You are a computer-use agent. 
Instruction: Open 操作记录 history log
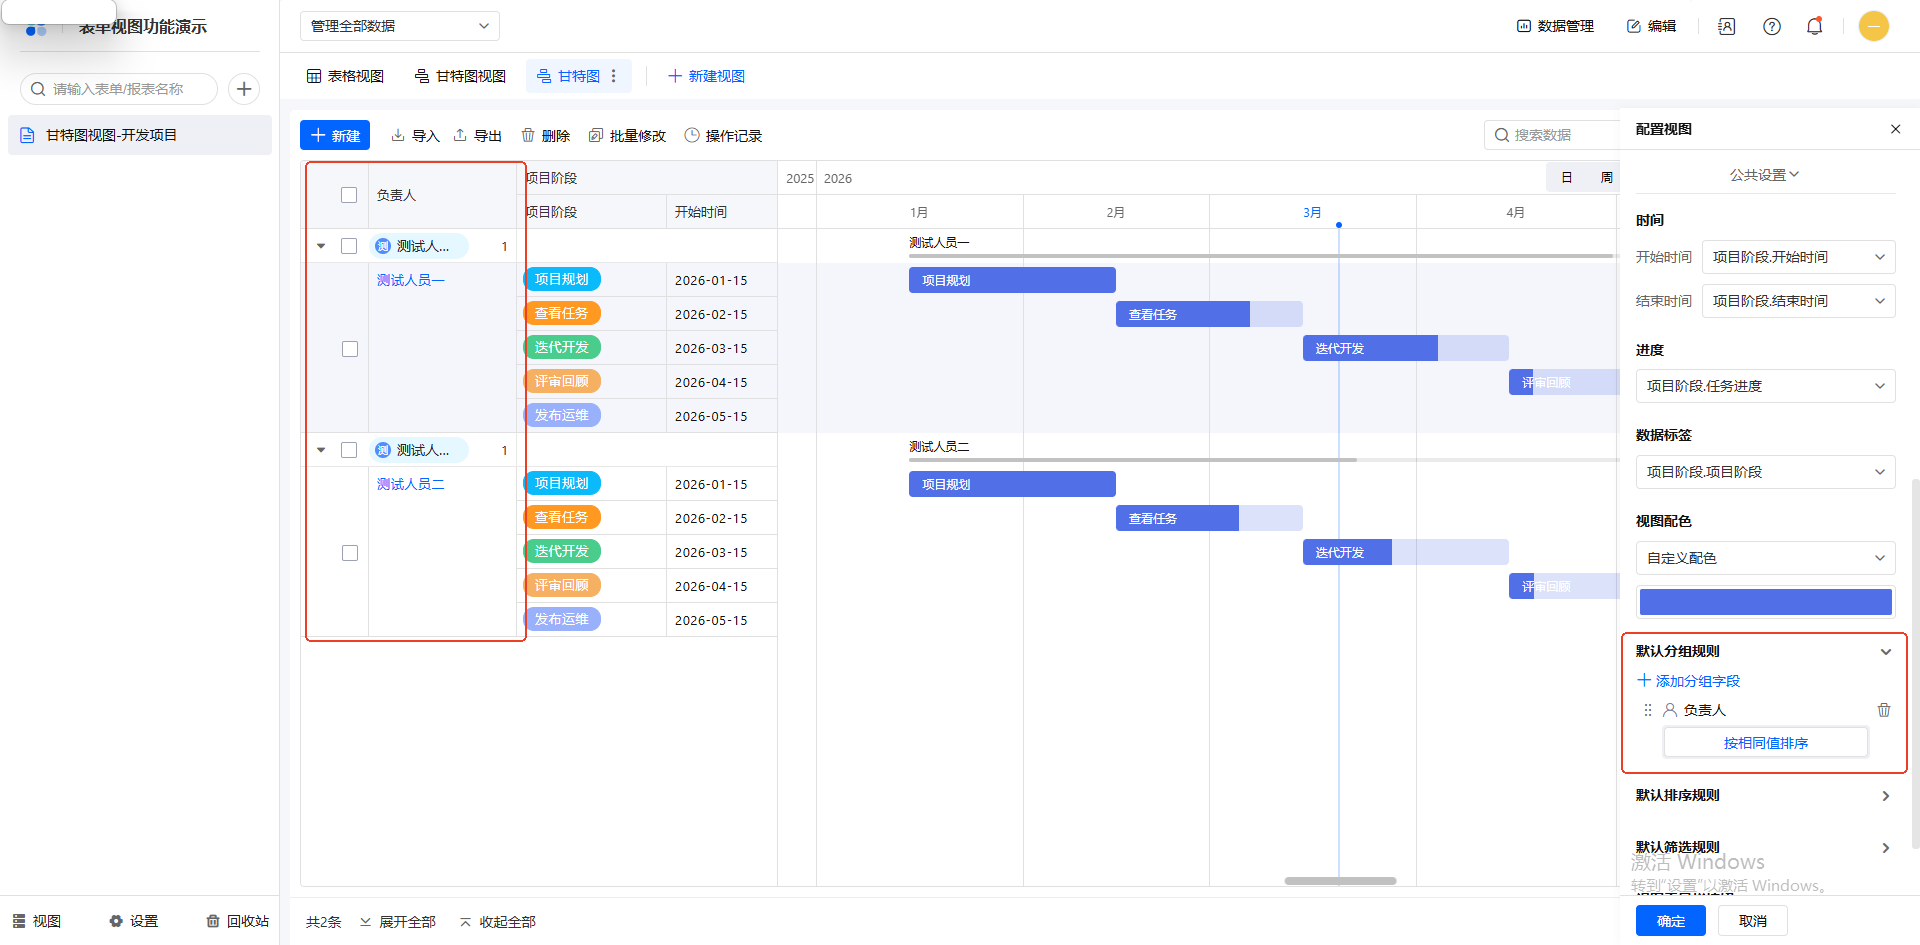click(723, 136)
